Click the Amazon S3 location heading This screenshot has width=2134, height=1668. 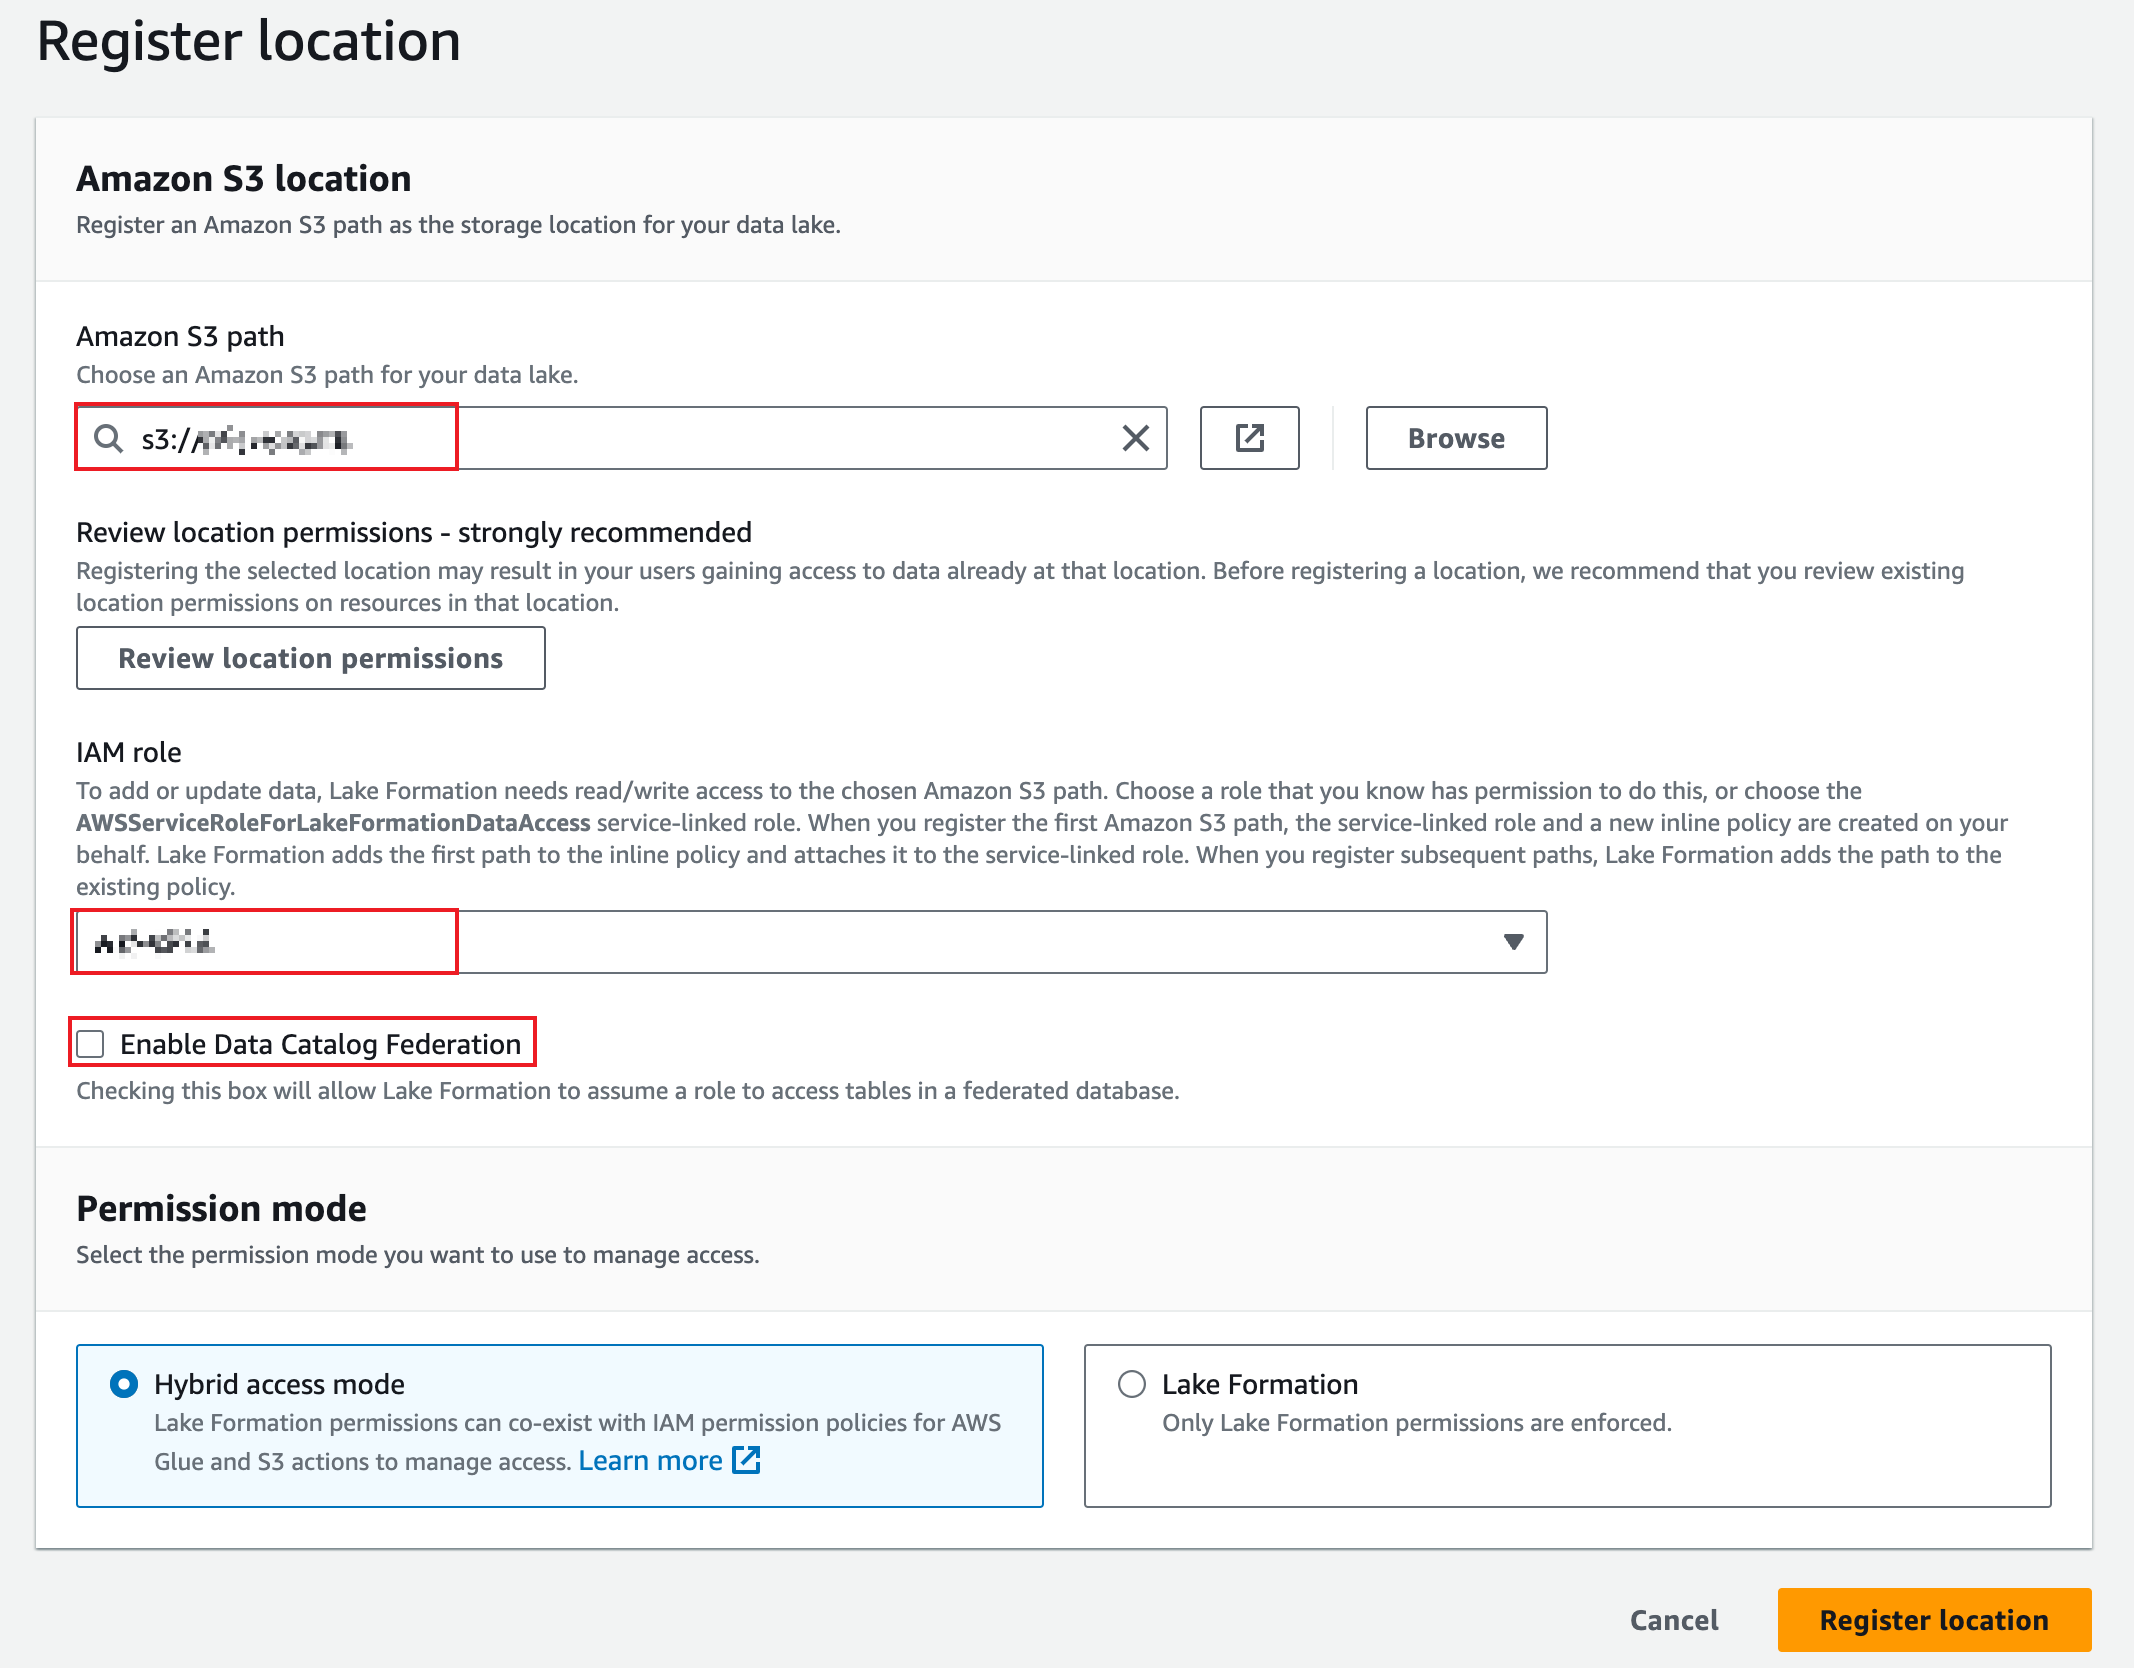244,179
